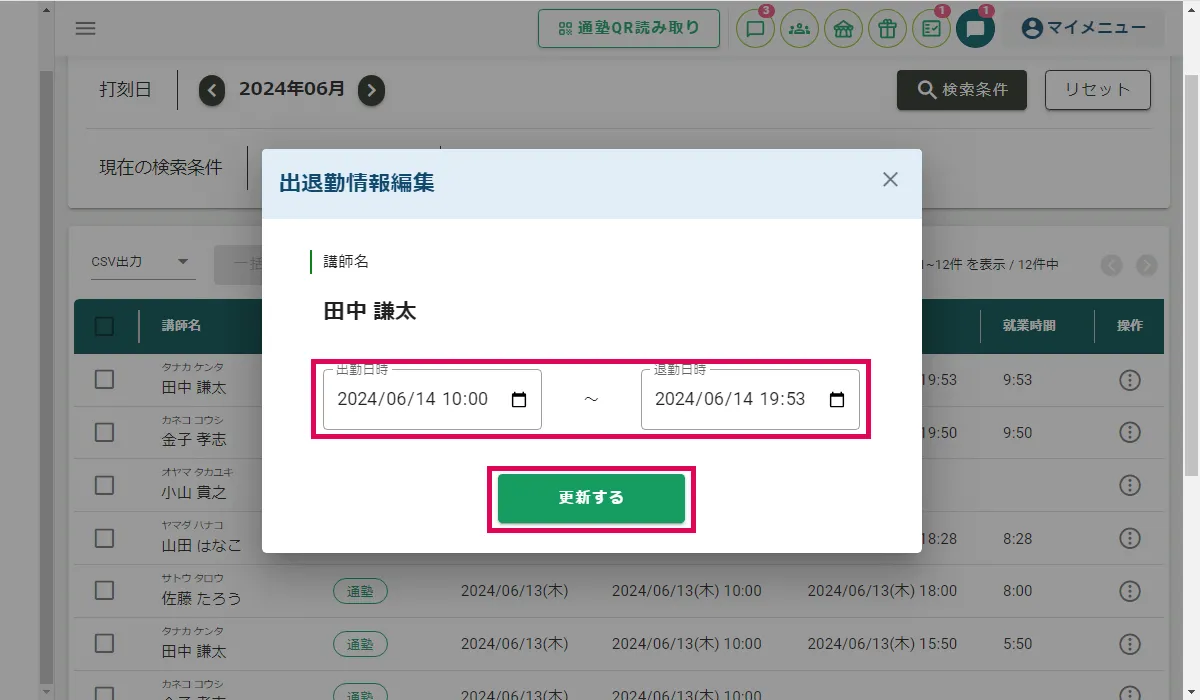
Task: Select the checkbox for 小山 貫之
Action: tap(104, 485)
